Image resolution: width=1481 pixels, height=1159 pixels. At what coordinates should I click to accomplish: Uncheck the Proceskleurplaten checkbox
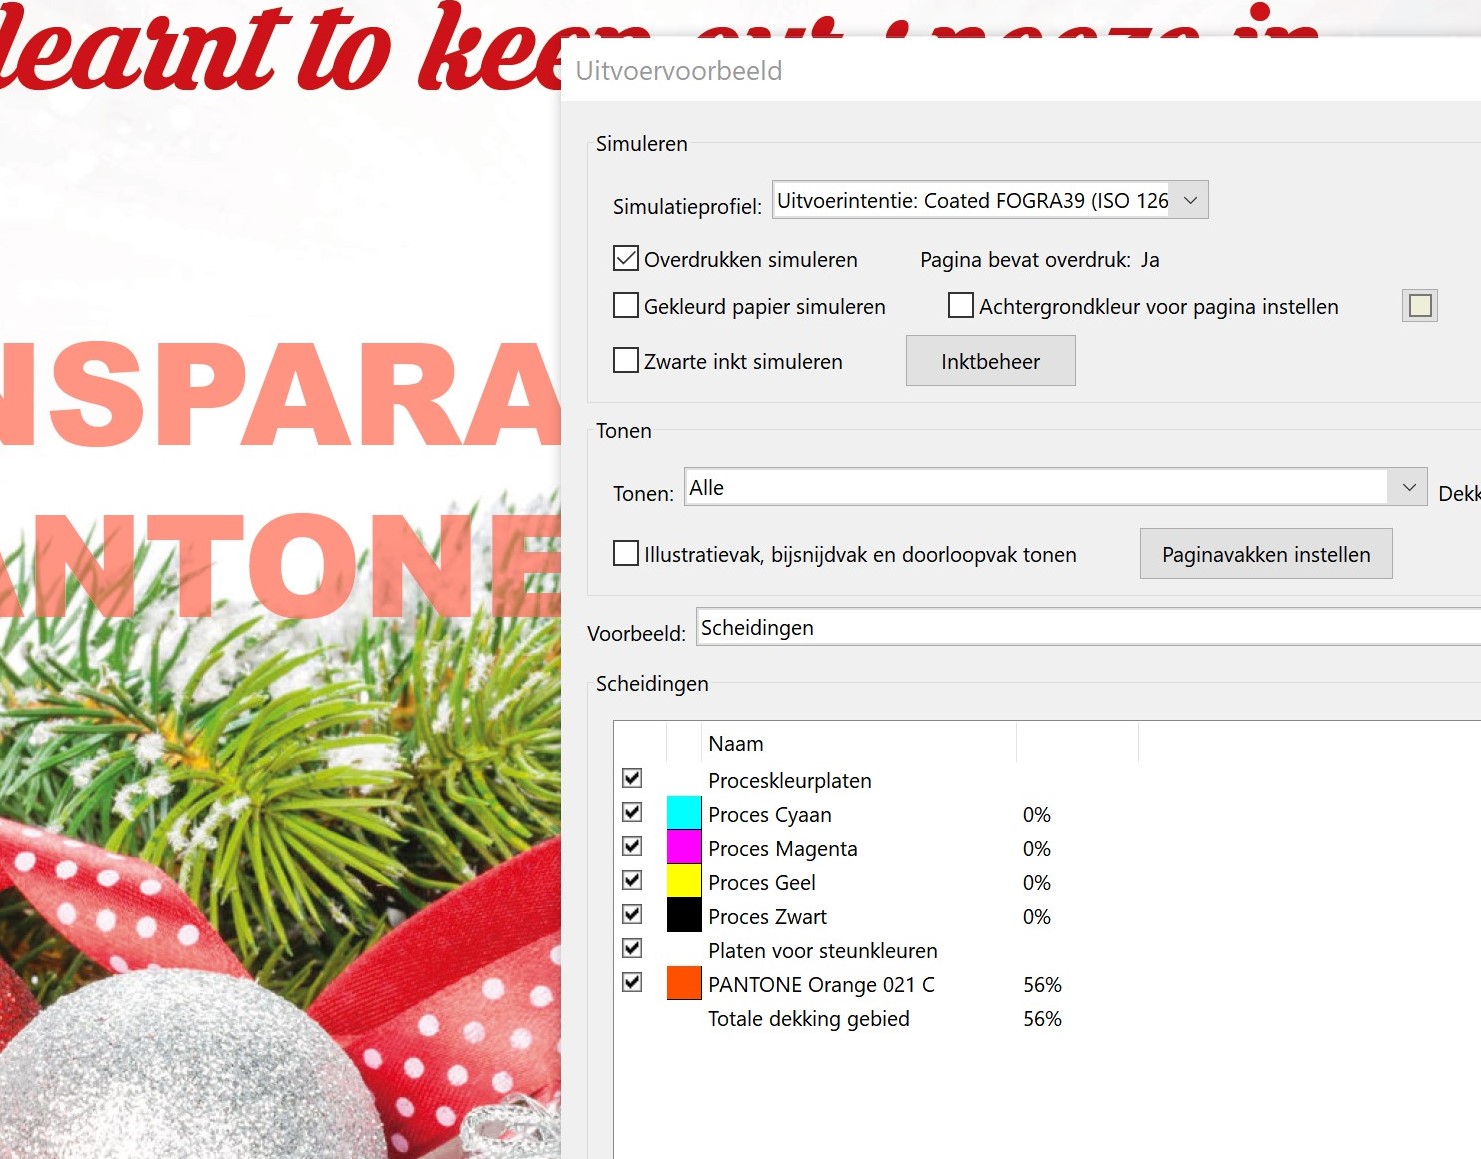point(632,778)
